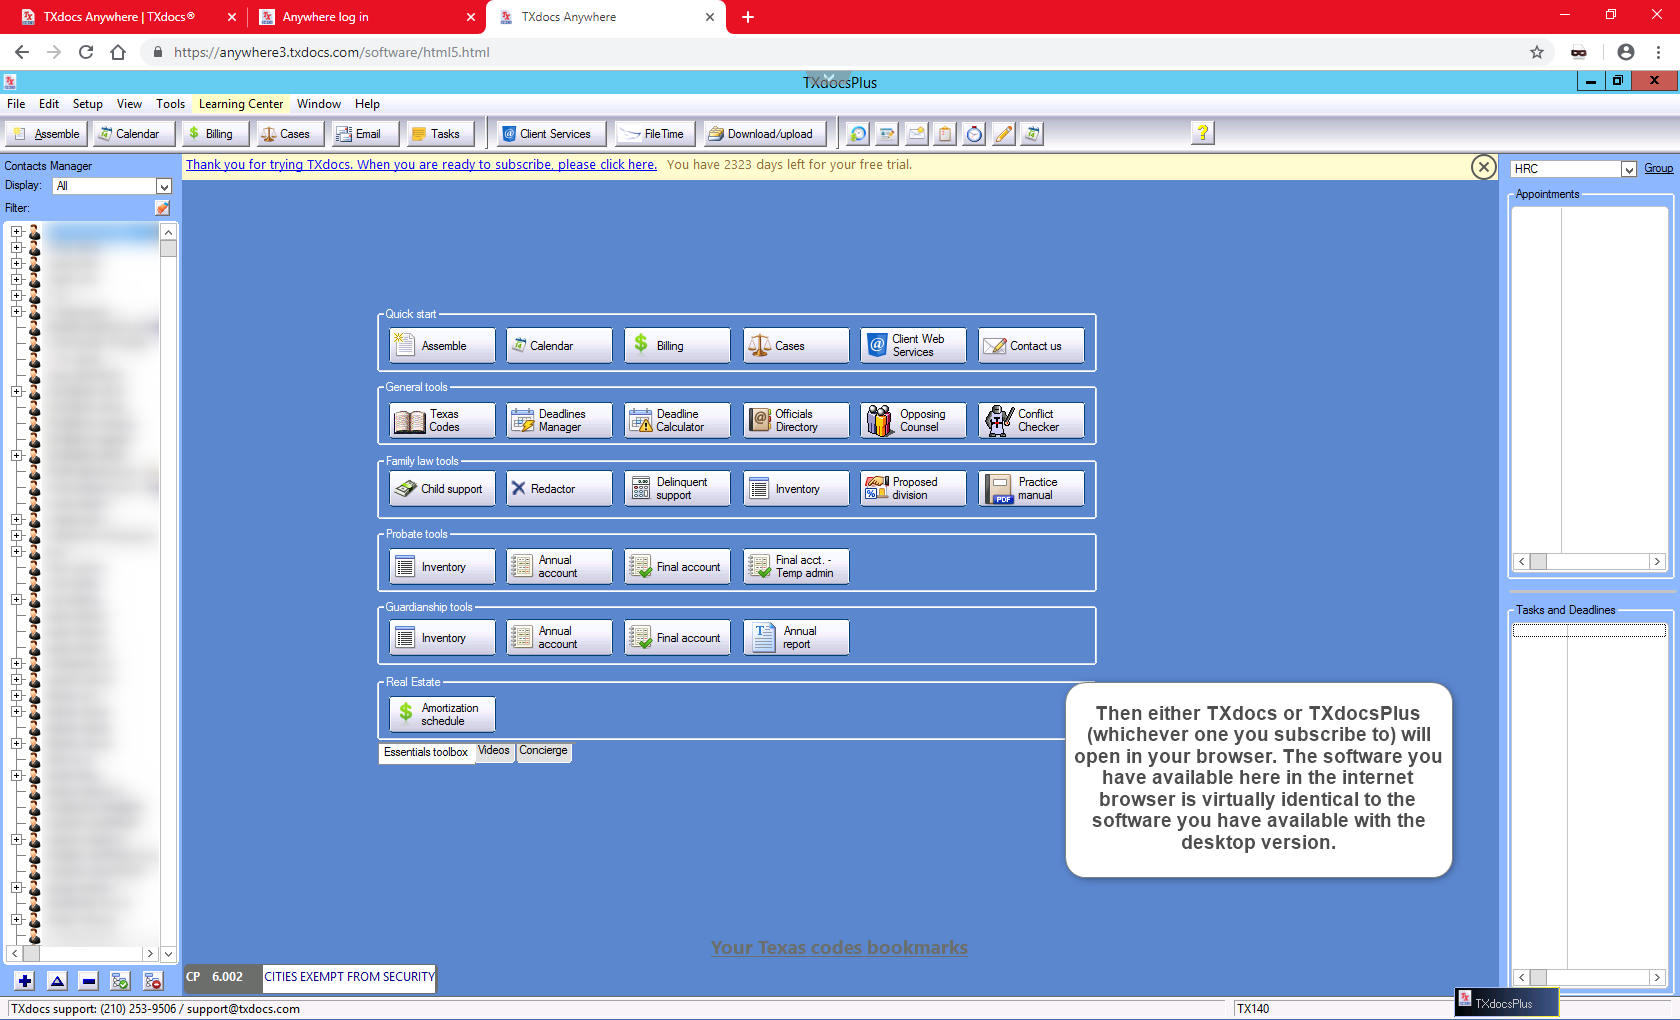Open the Setup menu
The height and width of the screenshot is (1020, 1680).
[x=87, y=104]
